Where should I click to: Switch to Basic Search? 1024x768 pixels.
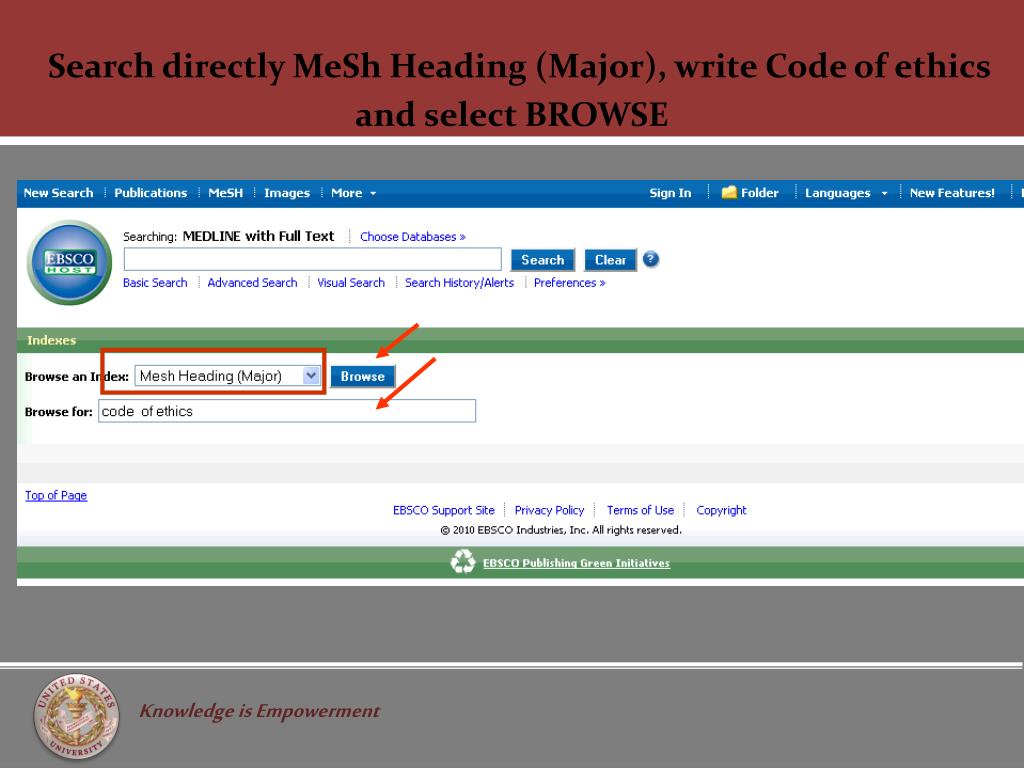(155, 282)
